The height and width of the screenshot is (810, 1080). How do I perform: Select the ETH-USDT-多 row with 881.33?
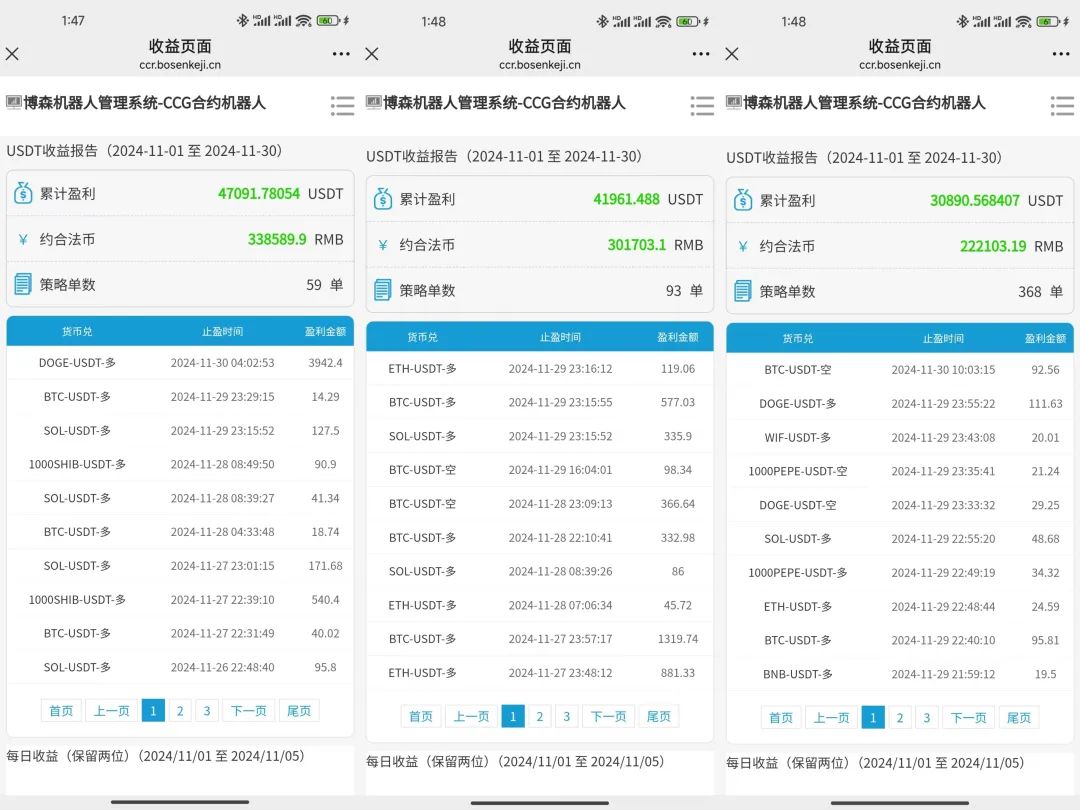click(x=539, y=673)
